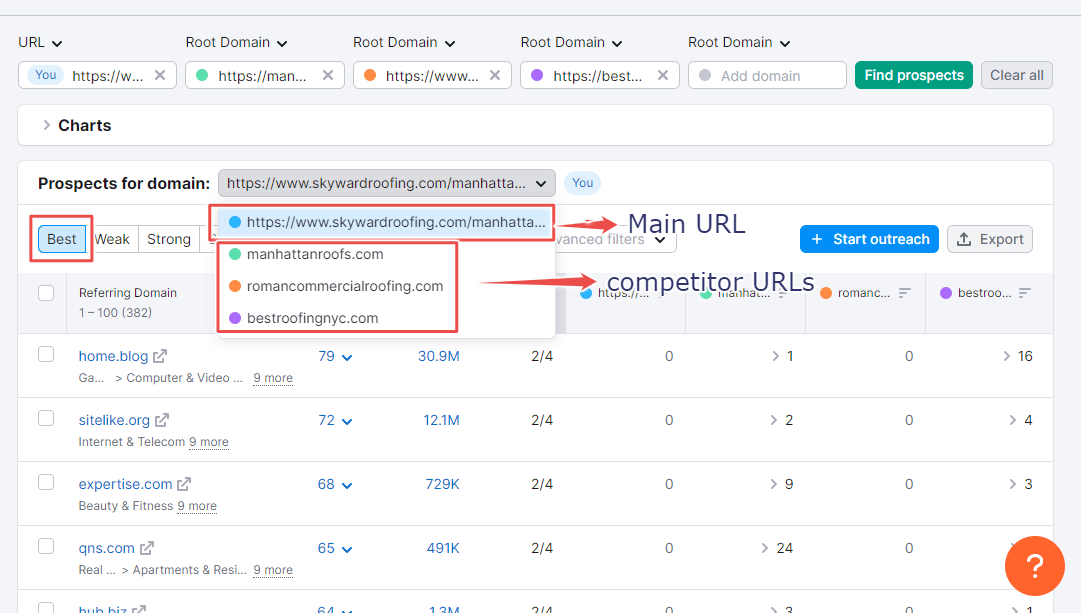Show 9 more categories for home.blog

273,378
